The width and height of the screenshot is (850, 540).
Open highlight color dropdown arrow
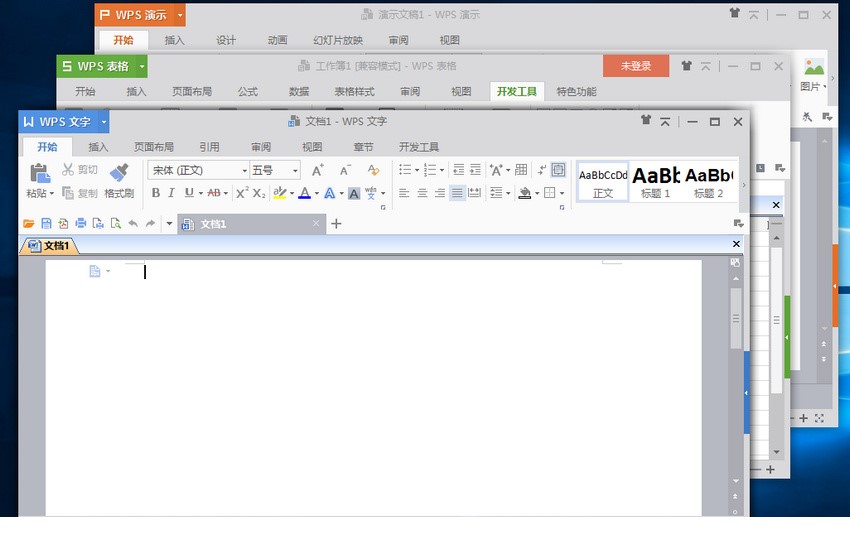(x=292, y=193)
